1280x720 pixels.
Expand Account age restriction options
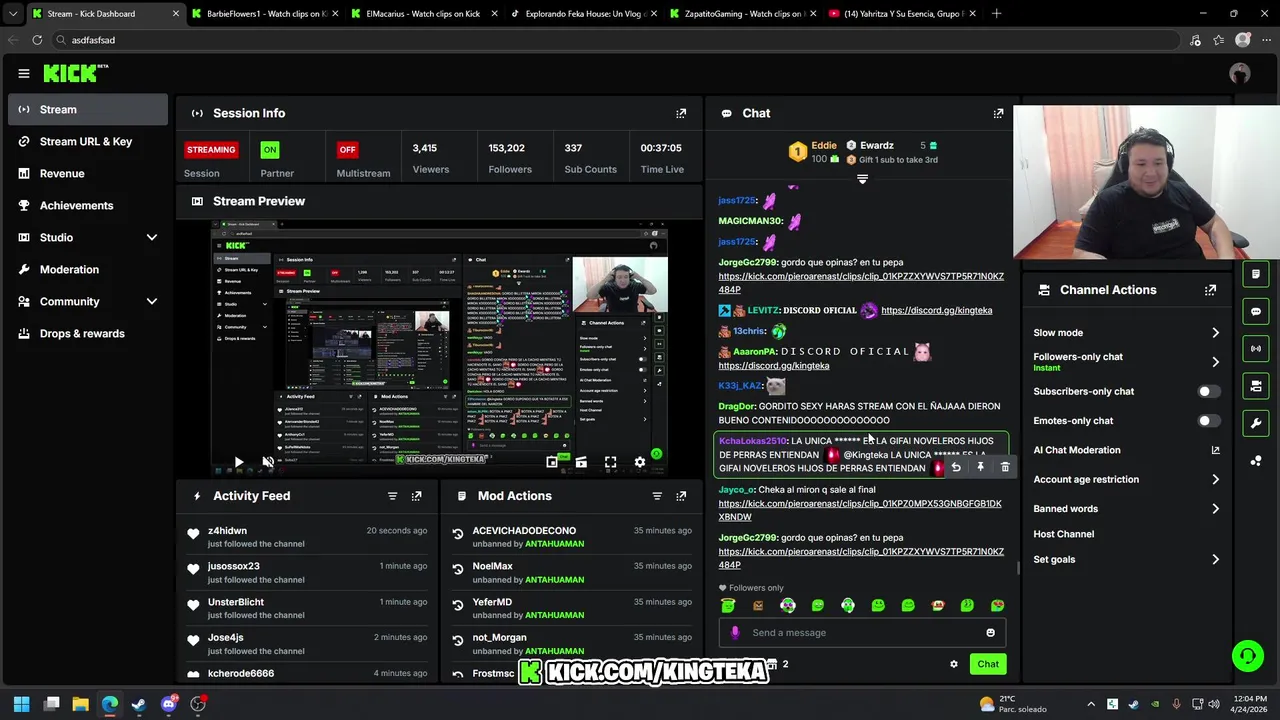(1215, 480)
